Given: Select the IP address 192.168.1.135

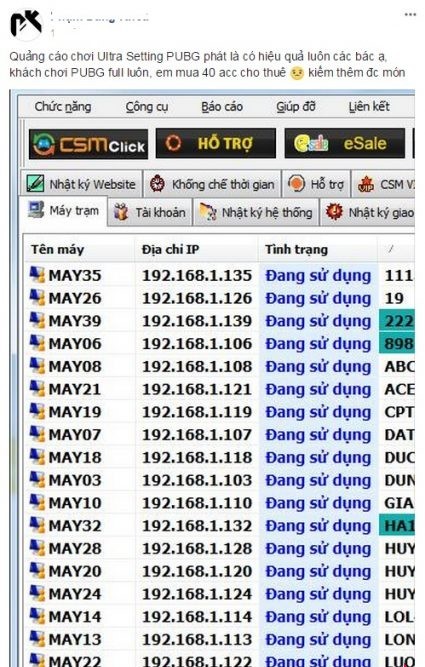Looking at the screenshot, I should [197, 276].
